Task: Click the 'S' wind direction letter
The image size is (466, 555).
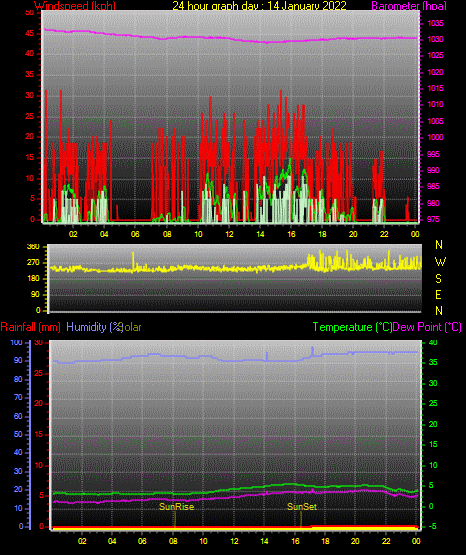Action: [438, 279]
